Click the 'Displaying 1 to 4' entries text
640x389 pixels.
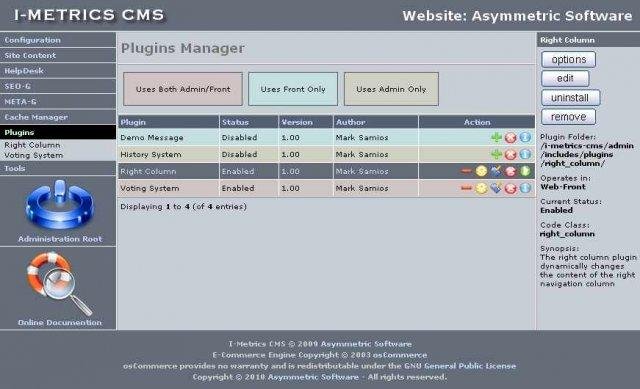184,207
